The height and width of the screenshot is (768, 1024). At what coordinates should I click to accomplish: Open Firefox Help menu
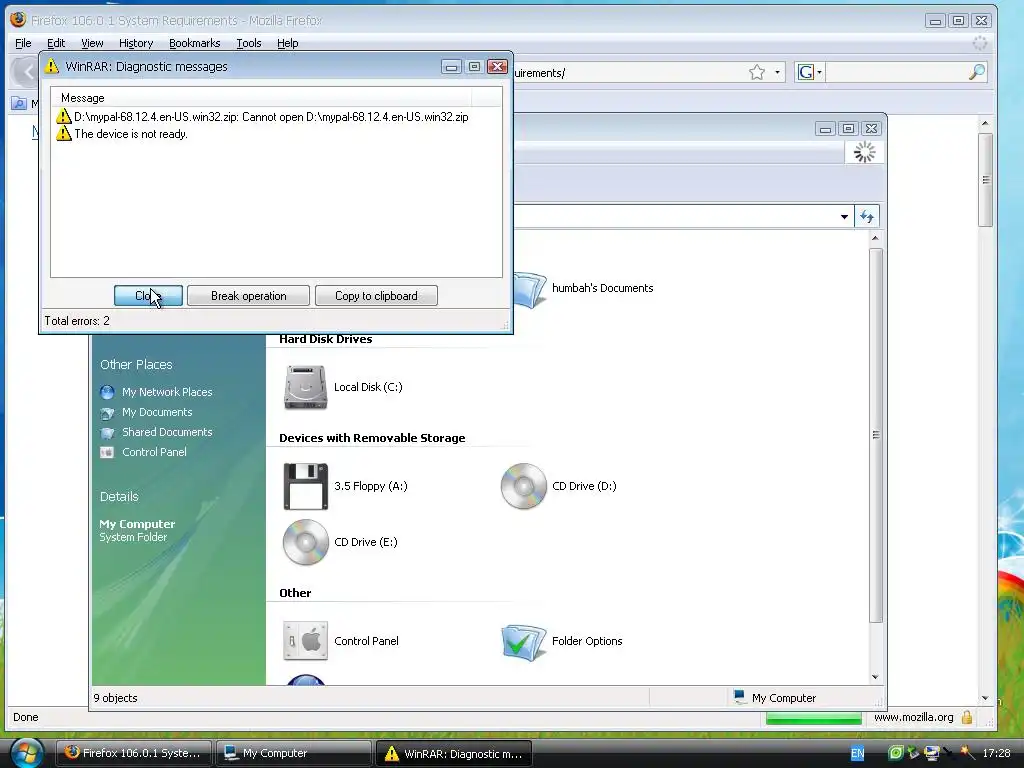[287, 43]
